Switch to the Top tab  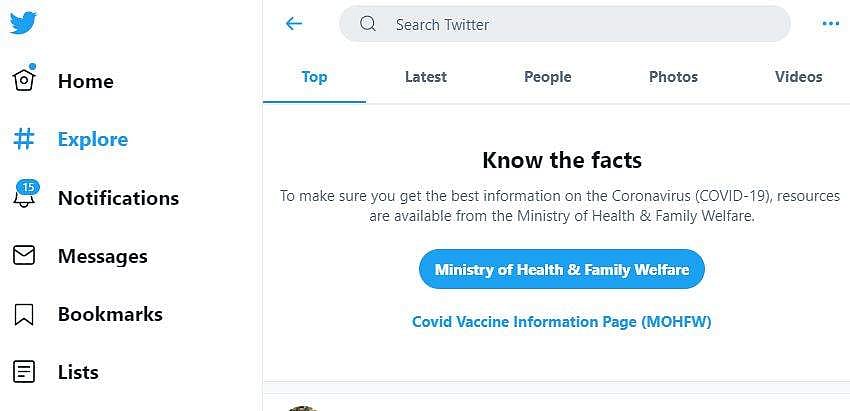pos(314,77)
